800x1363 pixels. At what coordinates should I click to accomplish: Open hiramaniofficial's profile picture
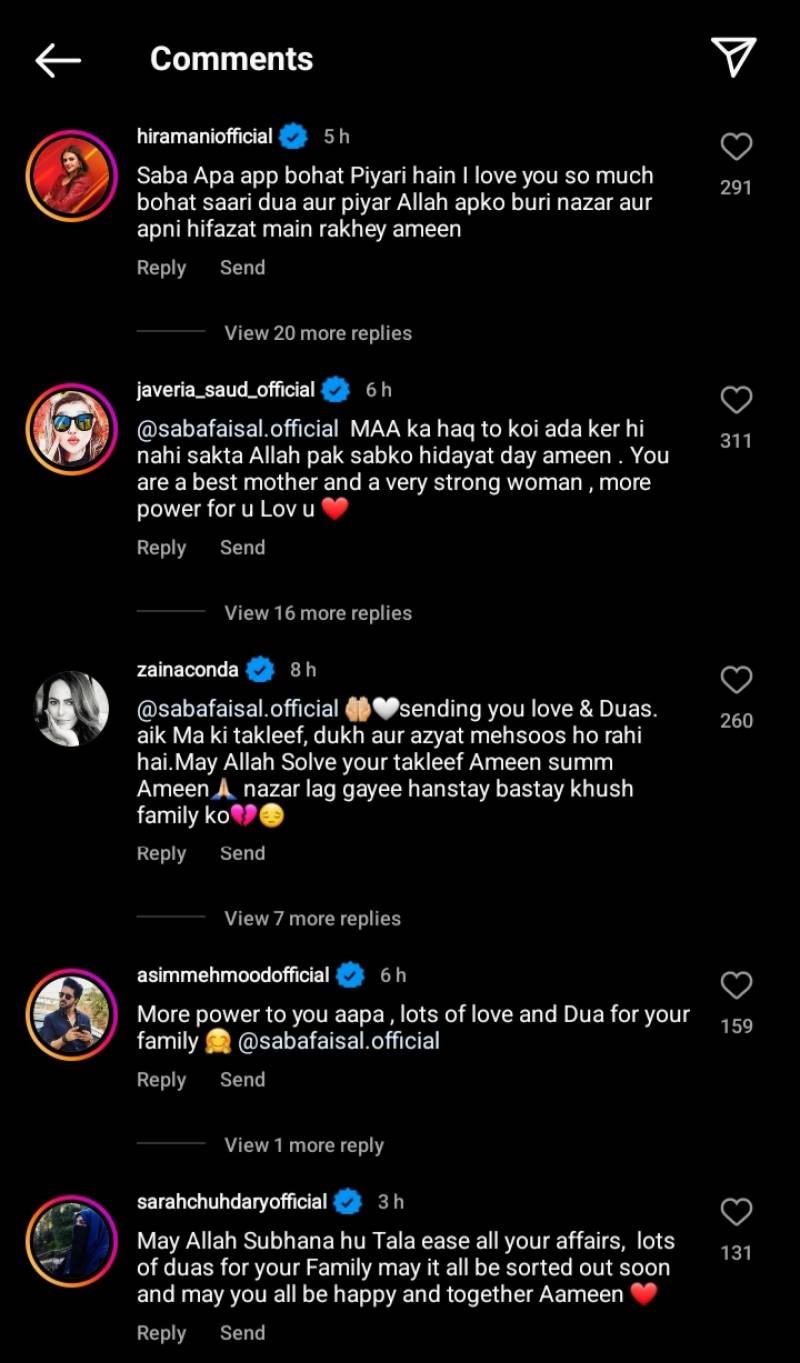[67, 173]
